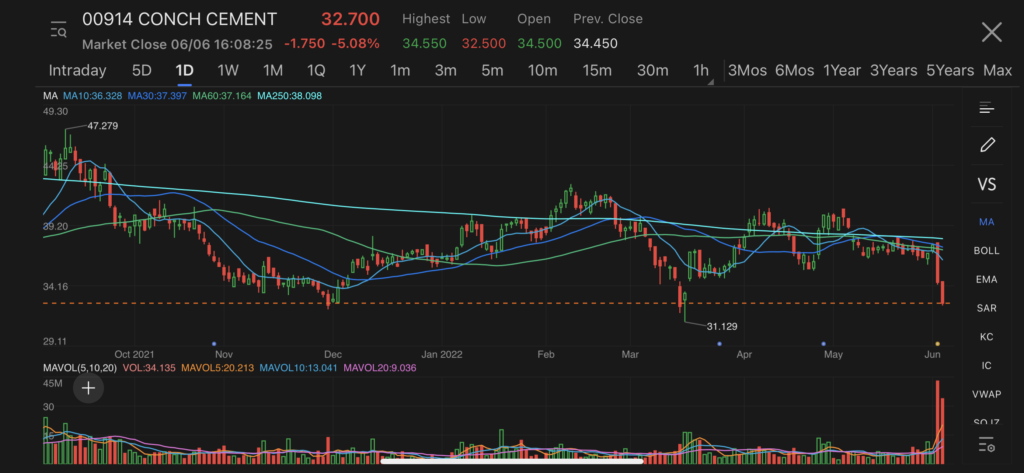The height and width of the screenshot is (473, 1024).
Task: Set range to 3Years
Action: pos(893,71)
